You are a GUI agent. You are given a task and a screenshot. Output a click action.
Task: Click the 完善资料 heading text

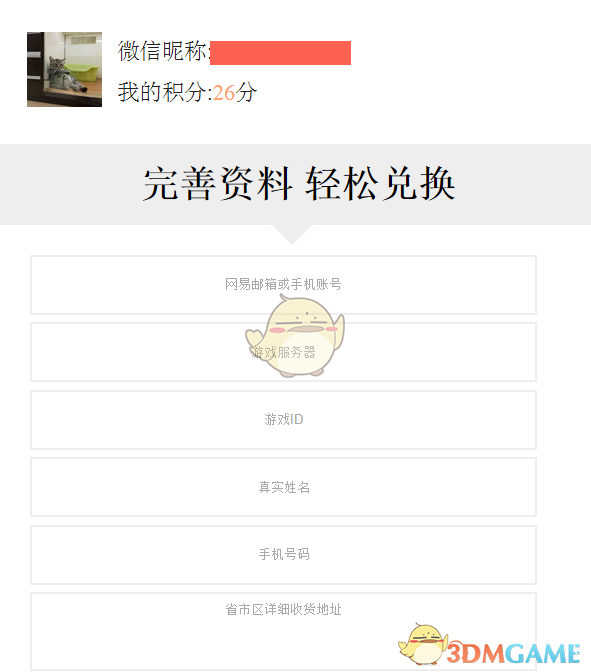[218, 184]
